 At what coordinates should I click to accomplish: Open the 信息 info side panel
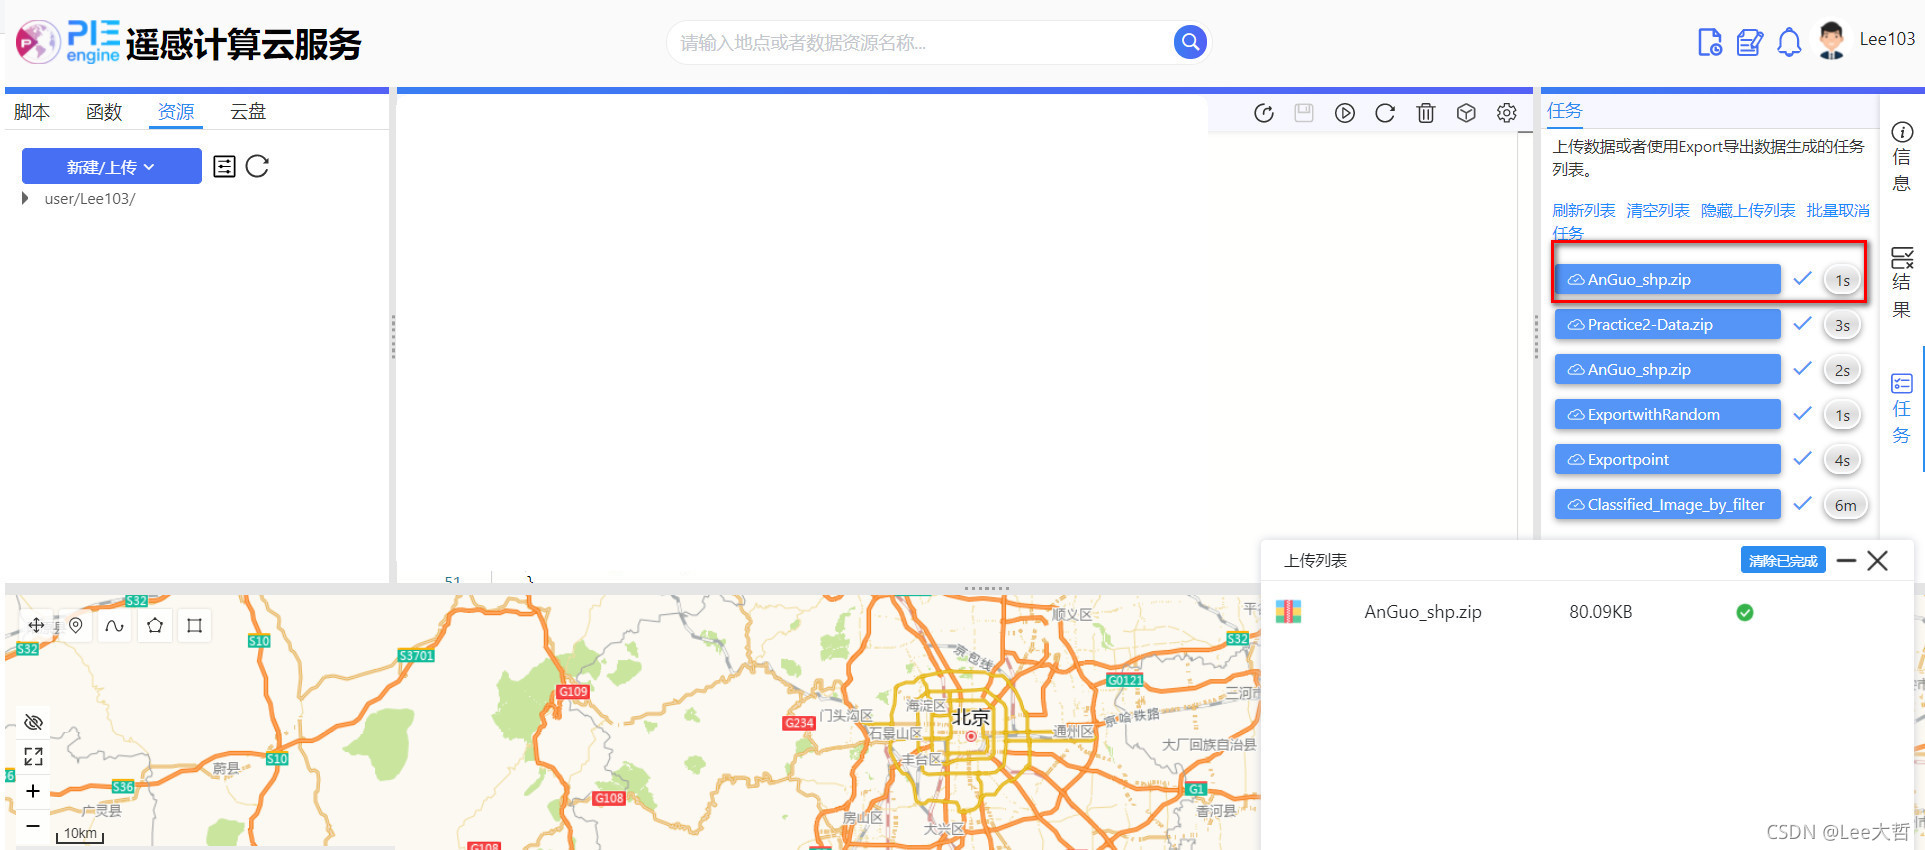1901,157
